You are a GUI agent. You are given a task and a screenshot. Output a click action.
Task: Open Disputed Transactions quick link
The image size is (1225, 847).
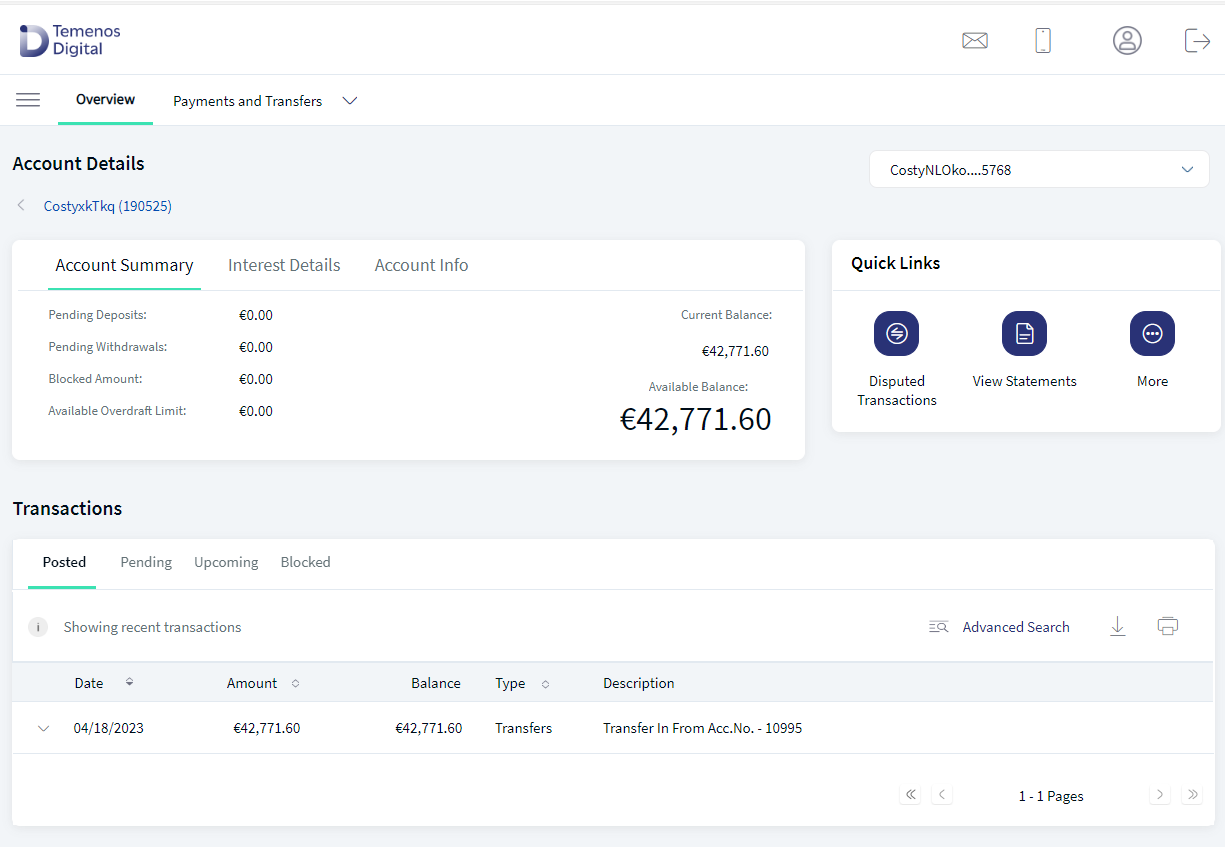click(x=897, y=334)
